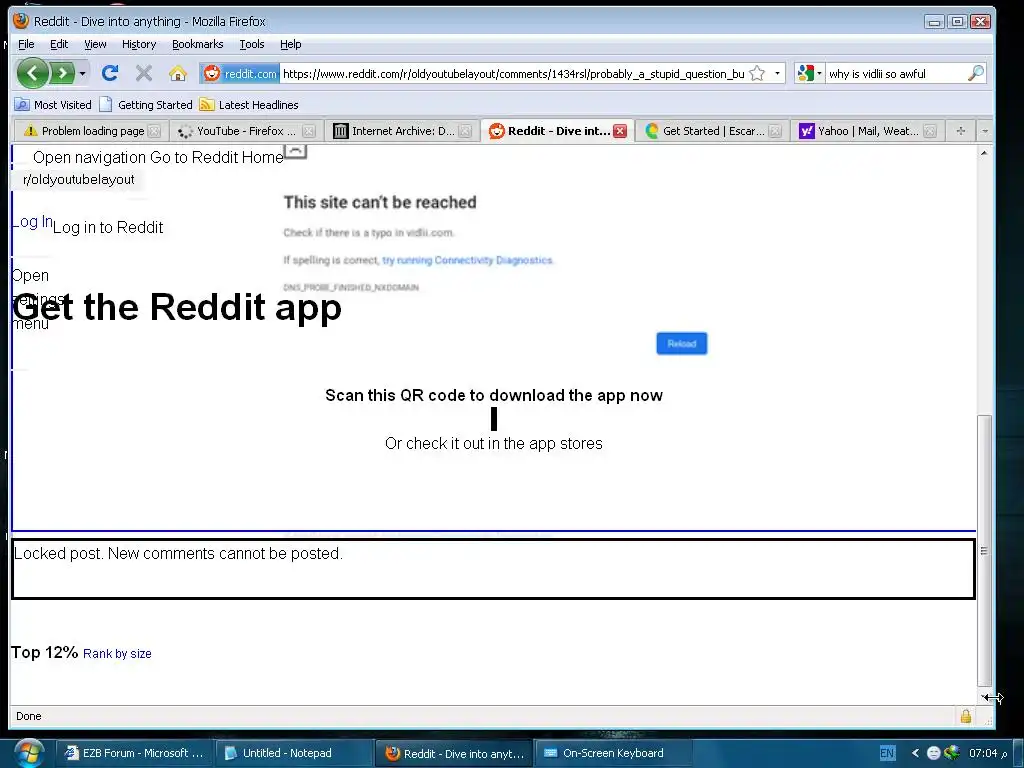Click the Log In link
Screen dimensions: 1024x768
point(32,222)
